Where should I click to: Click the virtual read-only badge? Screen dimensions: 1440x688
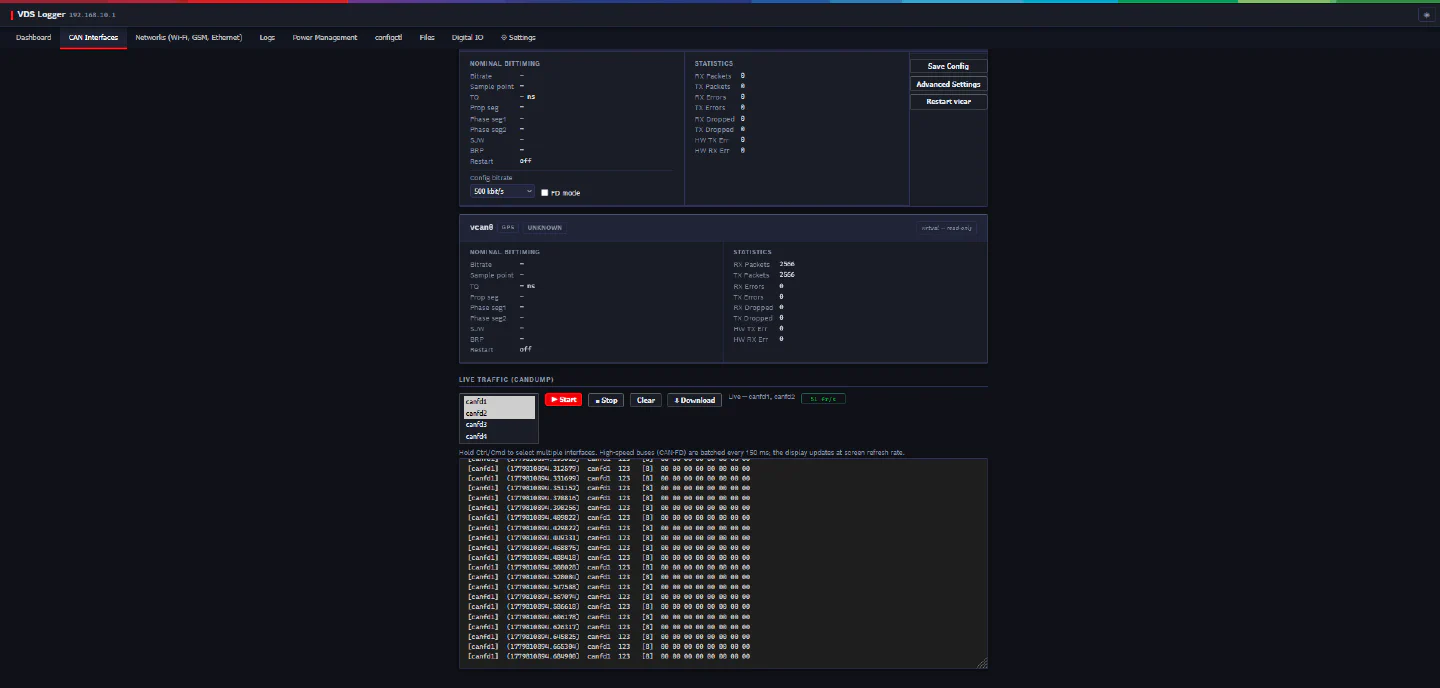coord(947,228)
